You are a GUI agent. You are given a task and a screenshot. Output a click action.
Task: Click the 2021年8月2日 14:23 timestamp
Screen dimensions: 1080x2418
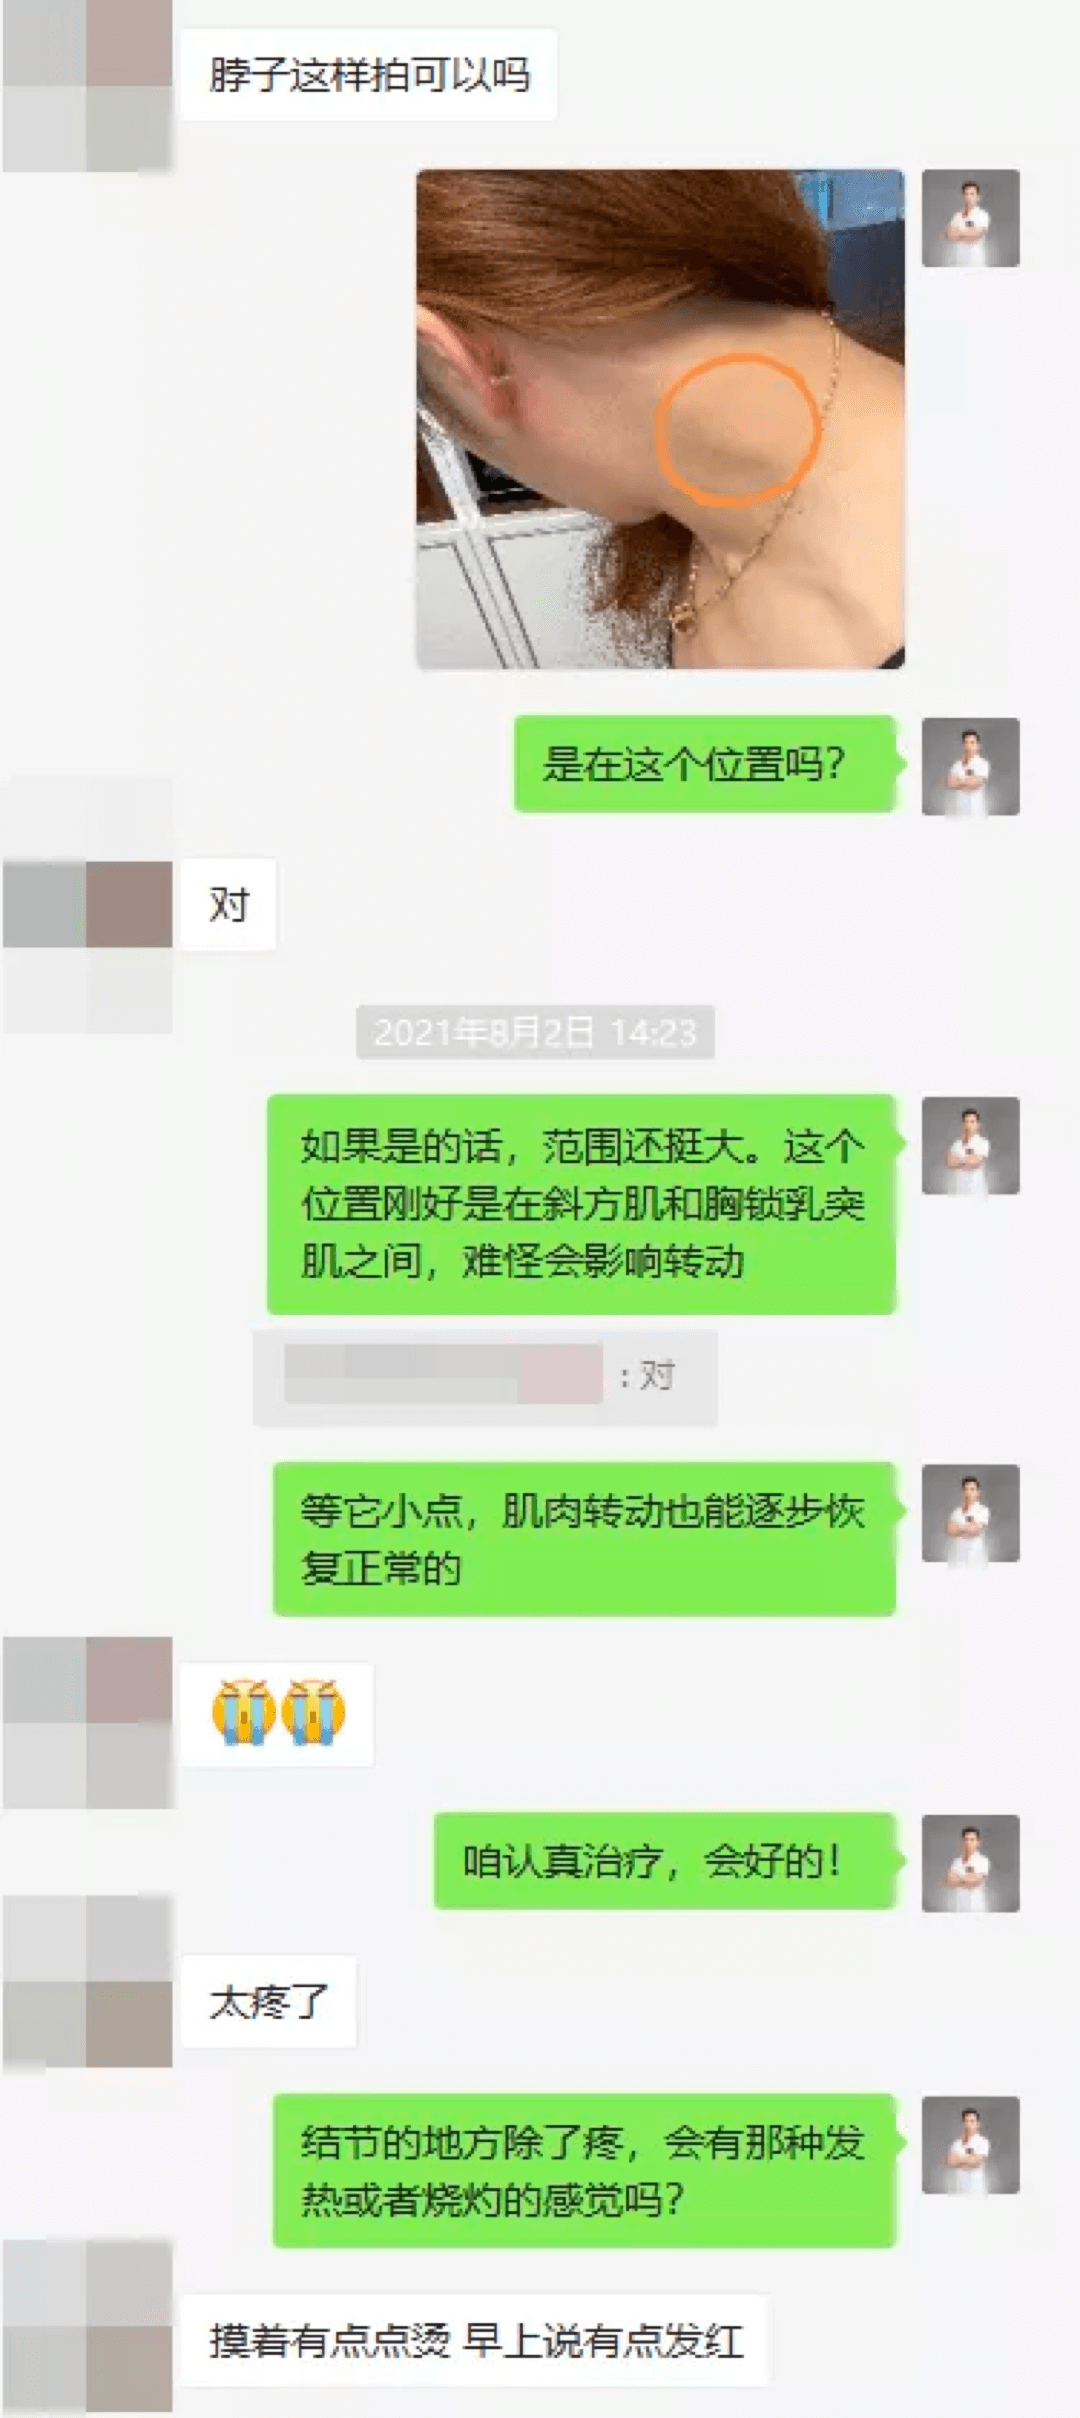pyautogui.click(x=535, y=1032)
